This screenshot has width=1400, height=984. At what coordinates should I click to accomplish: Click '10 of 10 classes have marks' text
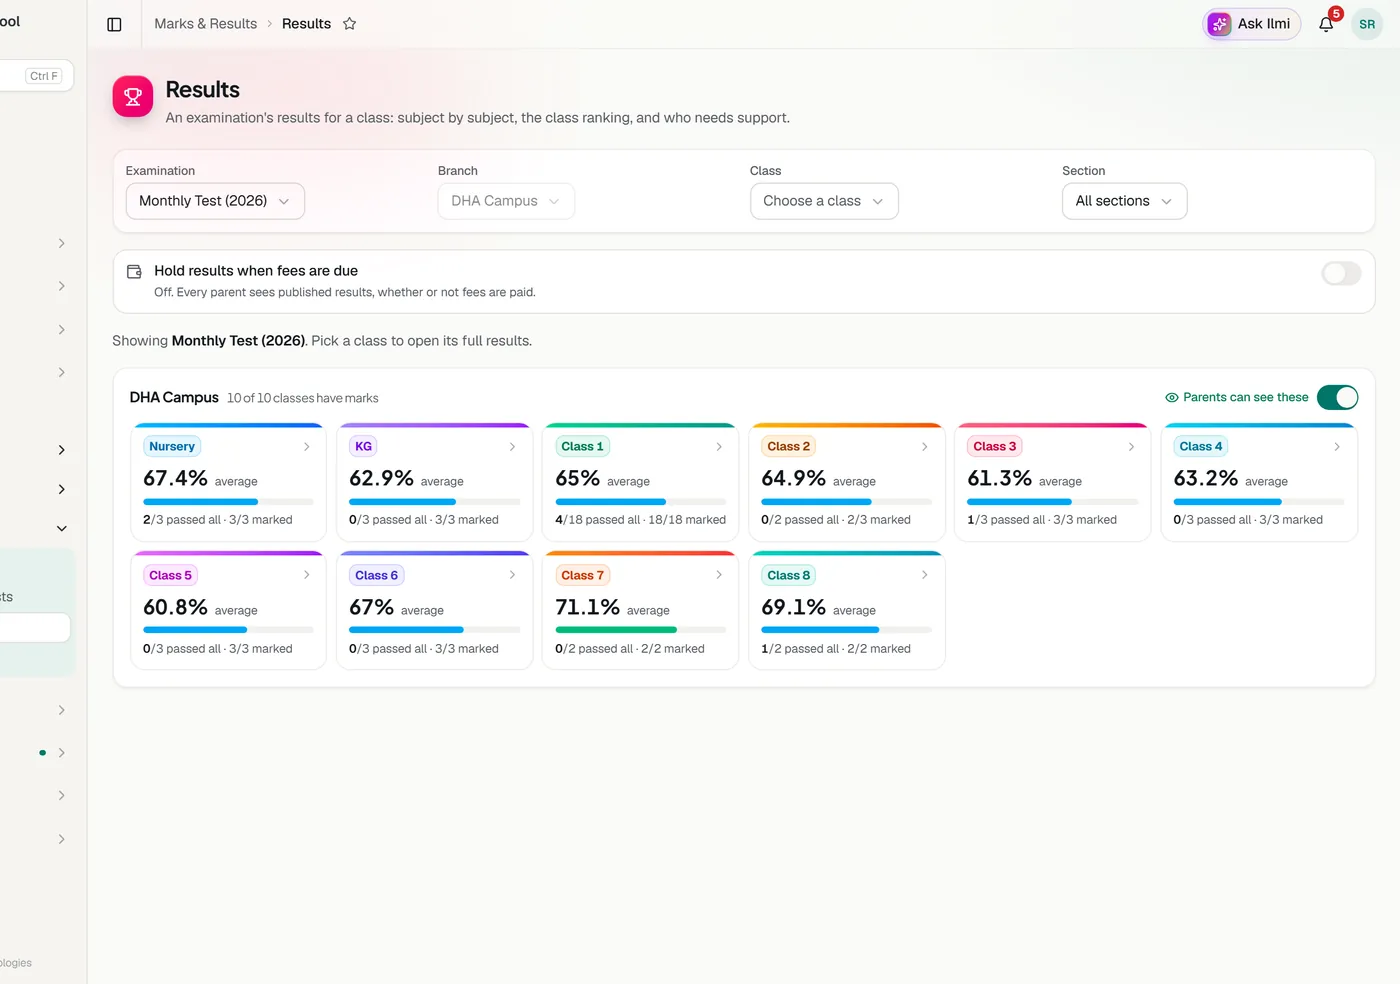click(x=303, y=398)
